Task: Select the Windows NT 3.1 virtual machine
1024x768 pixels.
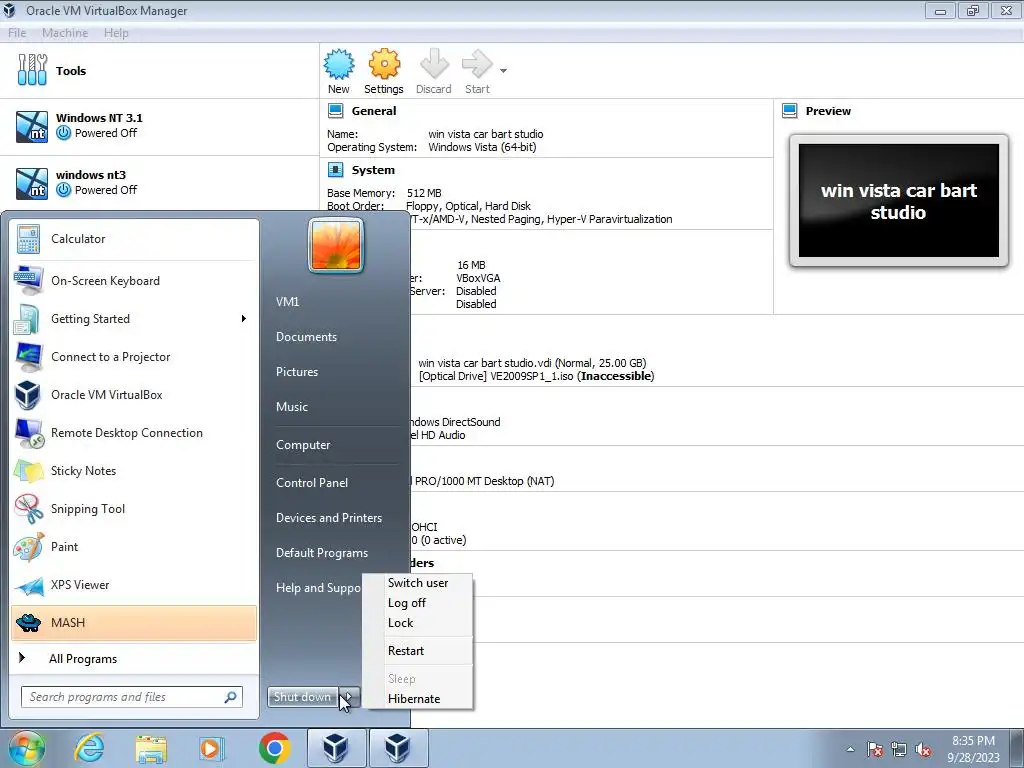Action: point(159,126)
